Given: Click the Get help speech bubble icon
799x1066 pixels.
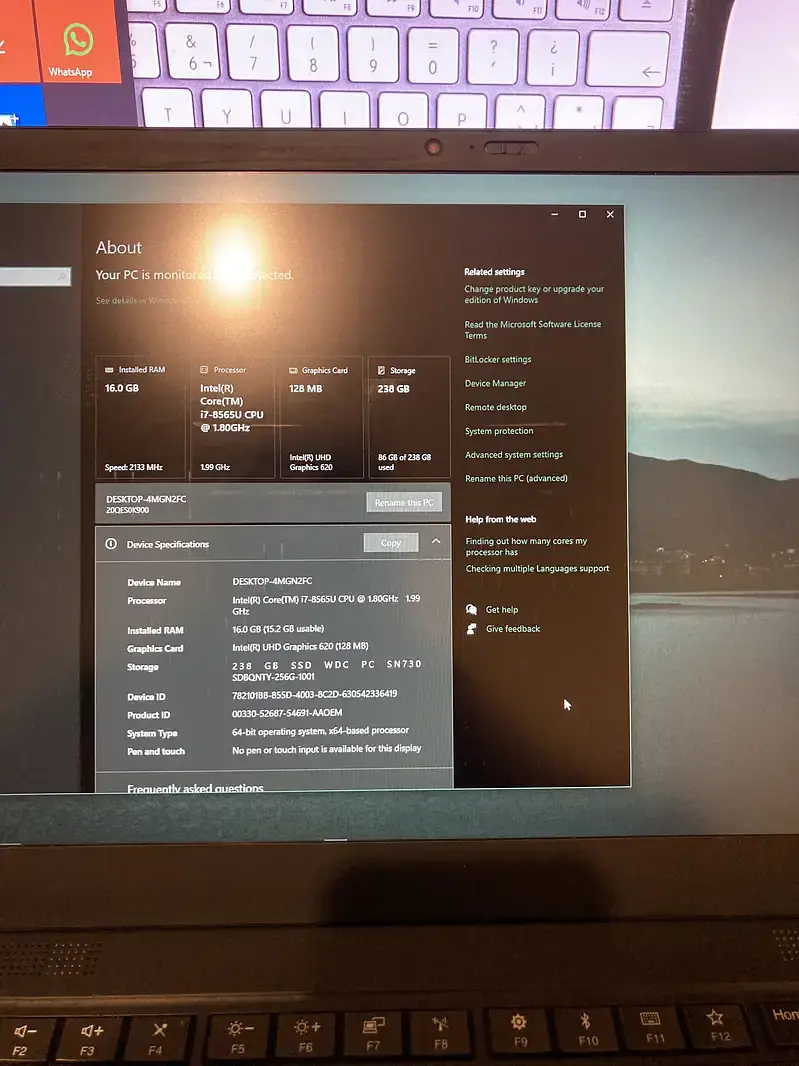Looking at the screenshot, I should click(472, 610).
